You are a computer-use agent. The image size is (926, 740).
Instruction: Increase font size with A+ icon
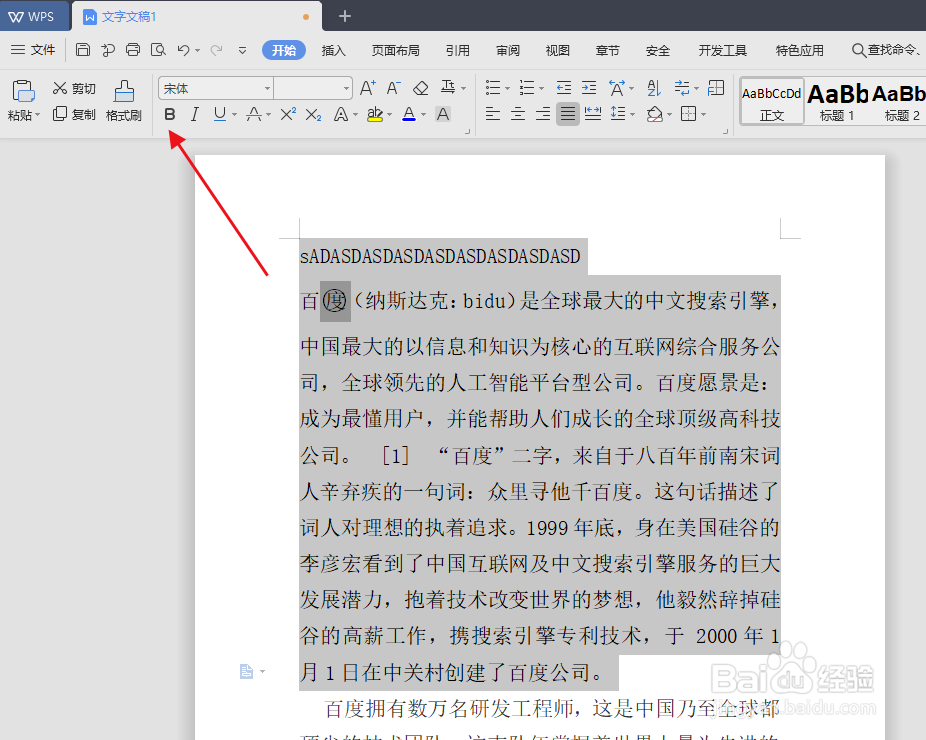tap(367, 88)
